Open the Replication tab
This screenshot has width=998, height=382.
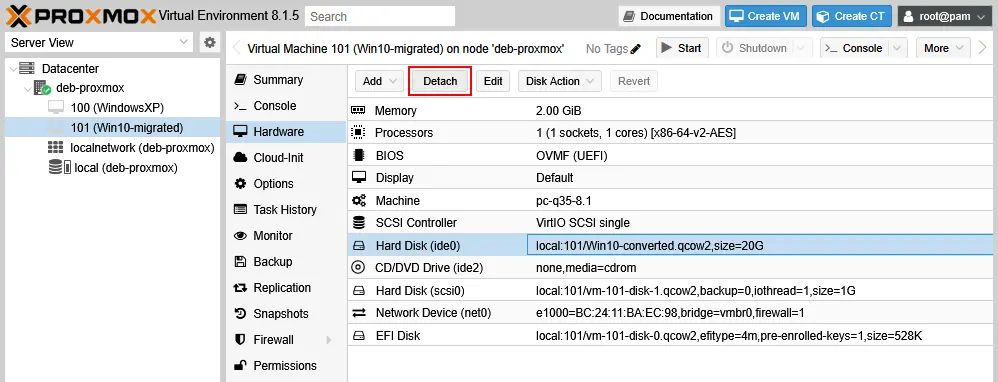pyautogui.click(x=286, y=288)
